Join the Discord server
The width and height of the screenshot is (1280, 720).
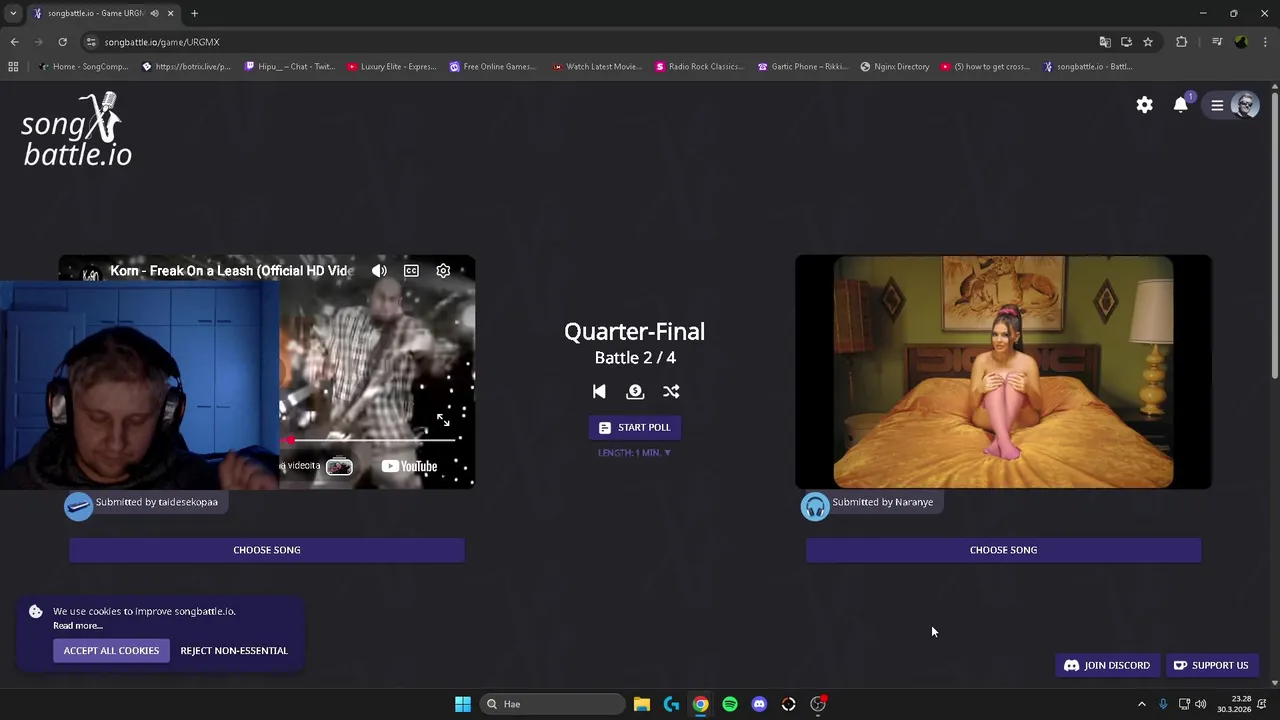[1107, 665]
